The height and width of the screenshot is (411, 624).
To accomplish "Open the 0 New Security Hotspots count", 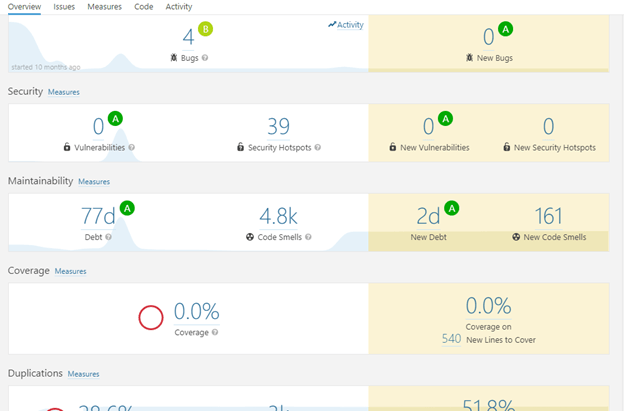I will 548,127.
